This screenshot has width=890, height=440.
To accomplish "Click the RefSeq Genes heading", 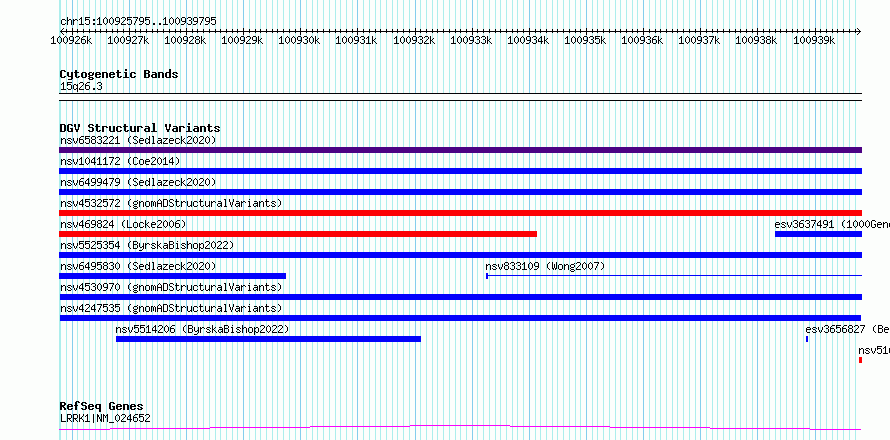I will [102, 407].
